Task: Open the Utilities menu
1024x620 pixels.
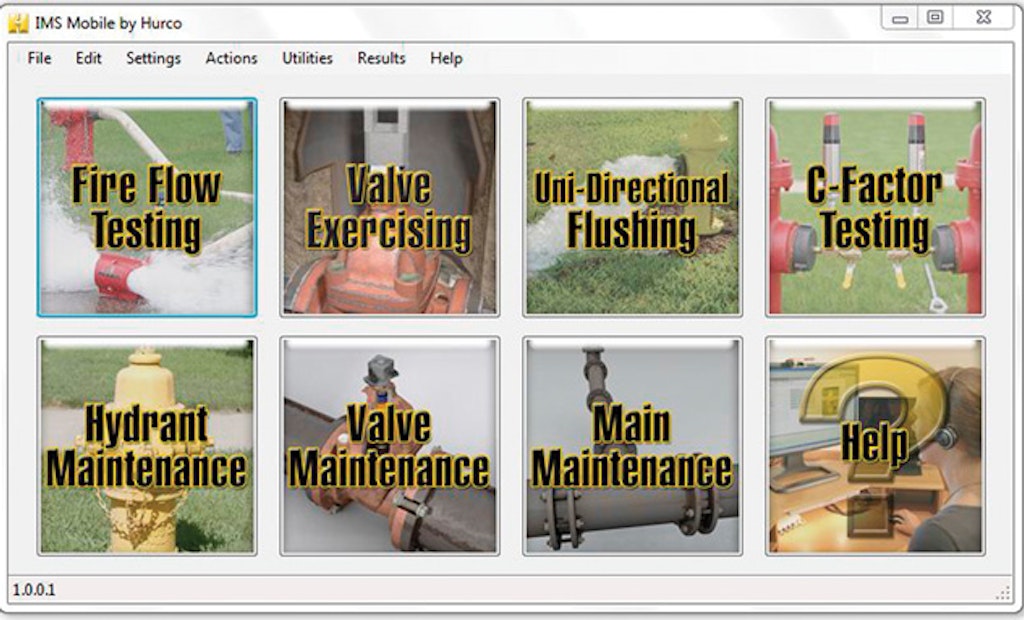Action: tap(307, 58)
